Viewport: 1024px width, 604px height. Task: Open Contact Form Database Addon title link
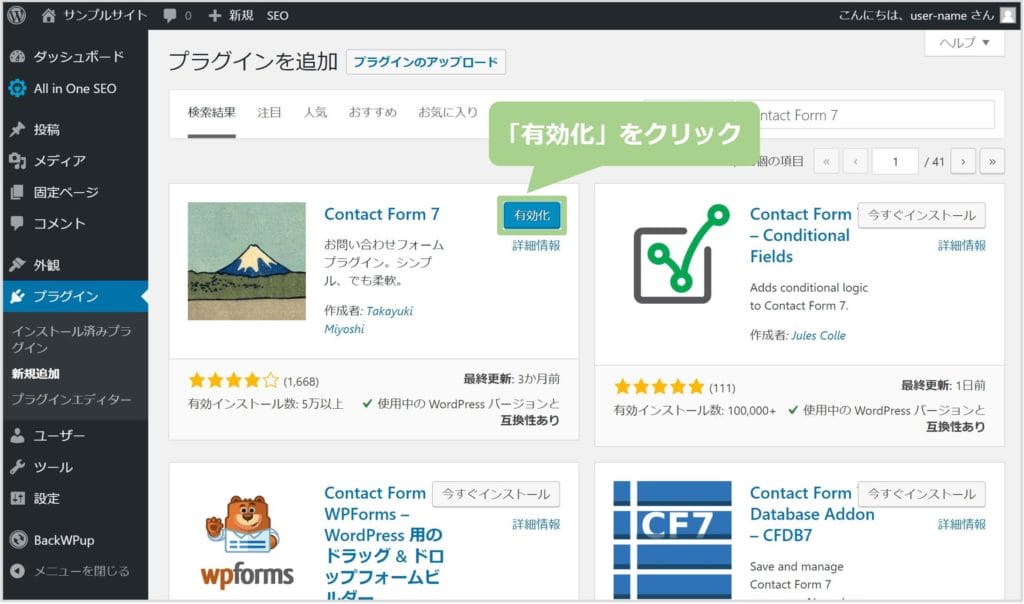812,515
